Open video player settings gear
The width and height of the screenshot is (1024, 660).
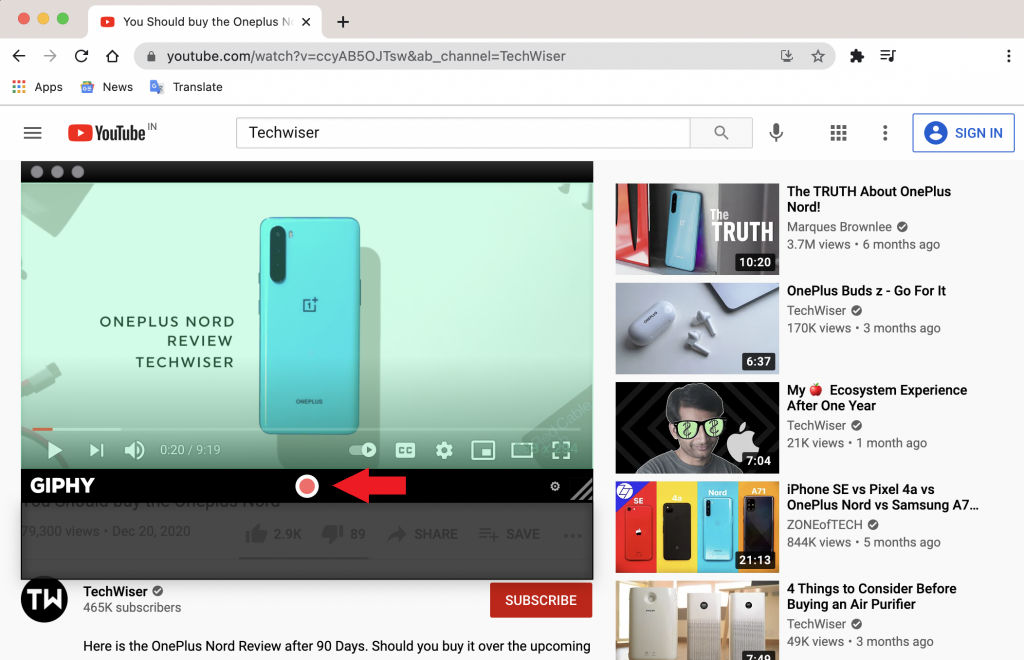444,450
